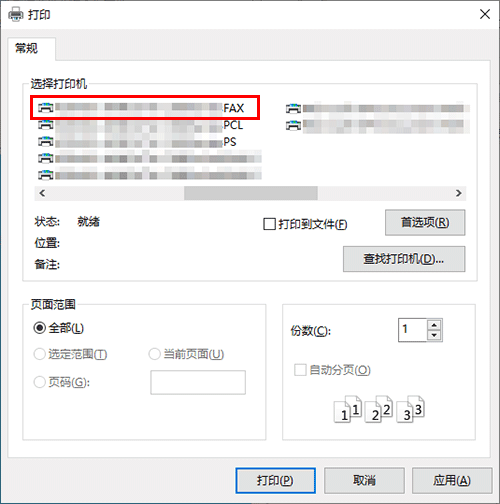Select the PCL printer icon
This screenshot has width=500, height=504.
tap(45, 125)
